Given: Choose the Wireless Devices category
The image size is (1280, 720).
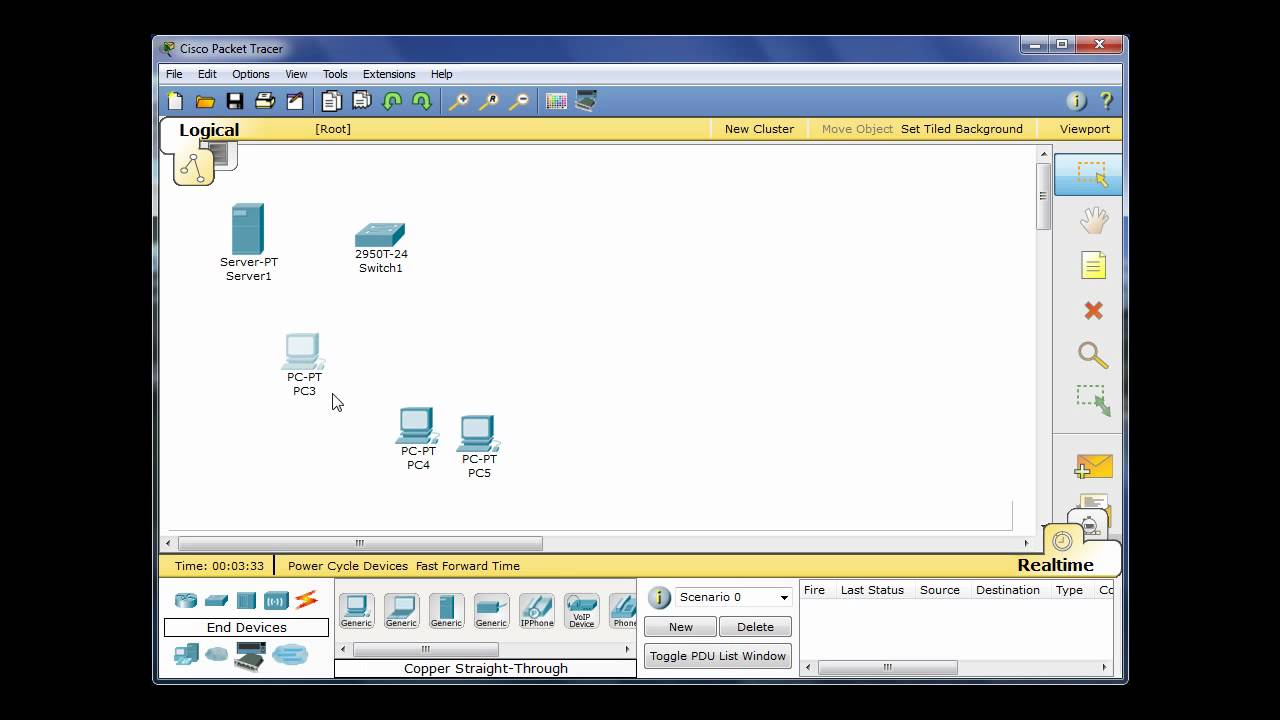Looking at the screenshot, I should point(276,600).
